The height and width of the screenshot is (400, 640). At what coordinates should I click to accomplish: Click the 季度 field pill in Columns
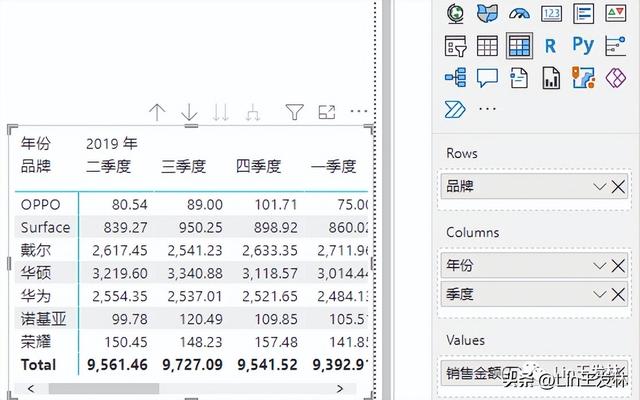click(x=534, y=294)
